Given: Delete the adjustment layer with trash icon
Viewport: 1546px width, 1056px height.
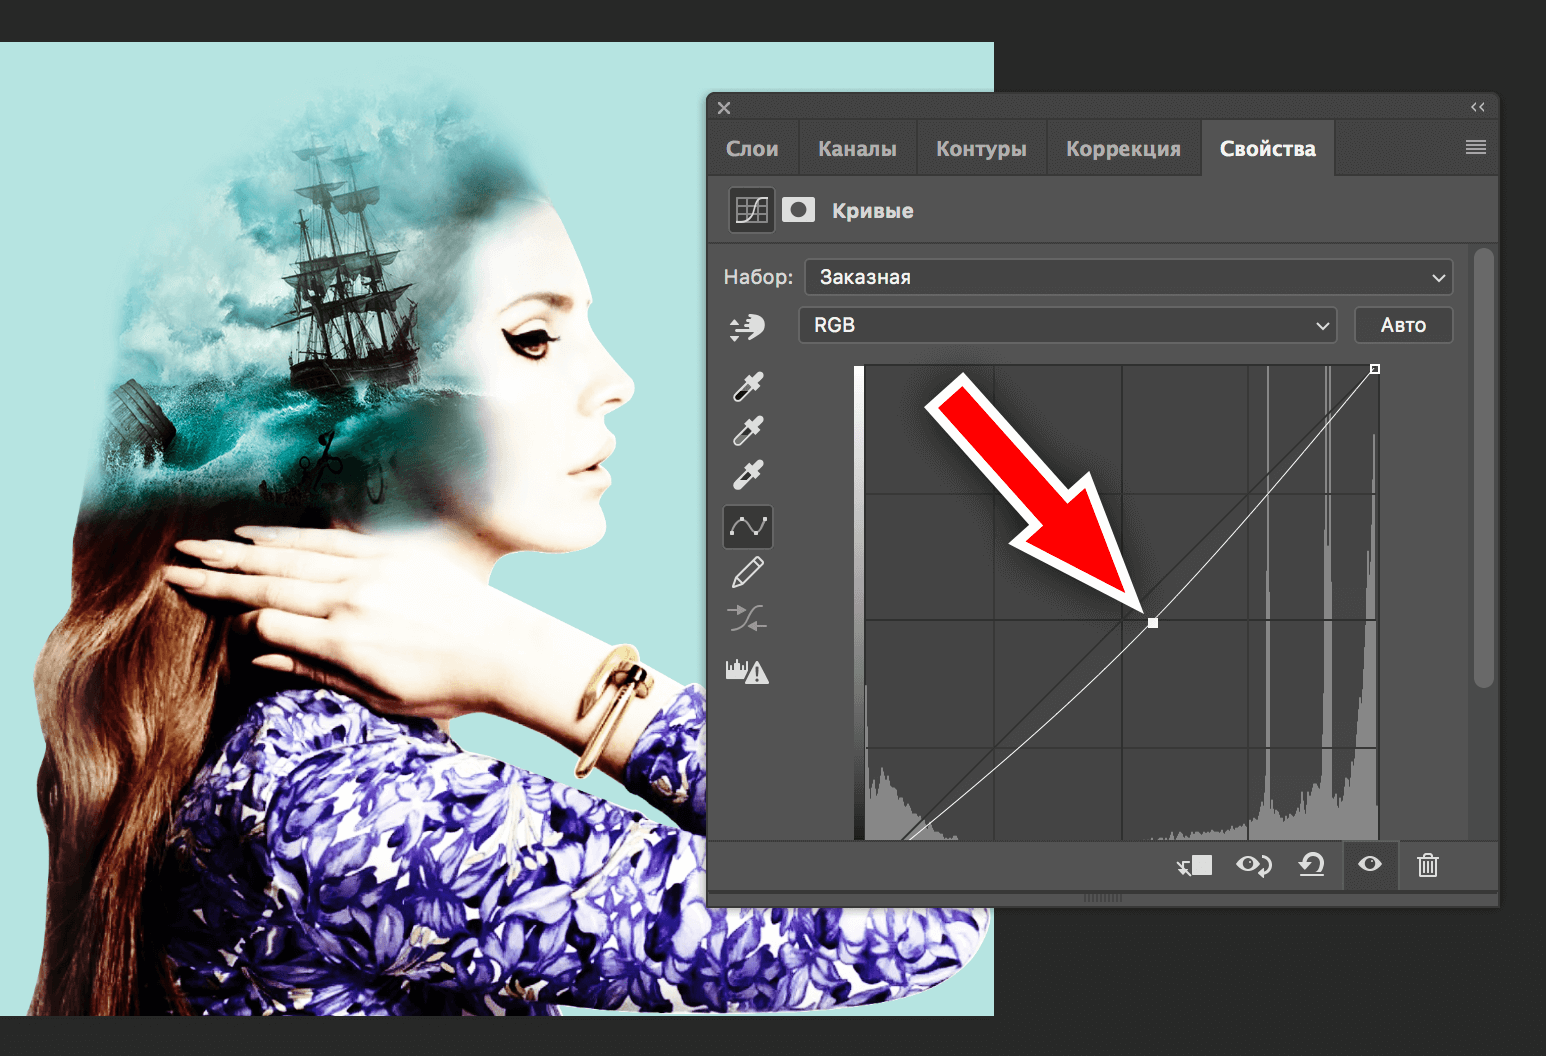Looking at the screenshot, I should tap(1427, 865).
